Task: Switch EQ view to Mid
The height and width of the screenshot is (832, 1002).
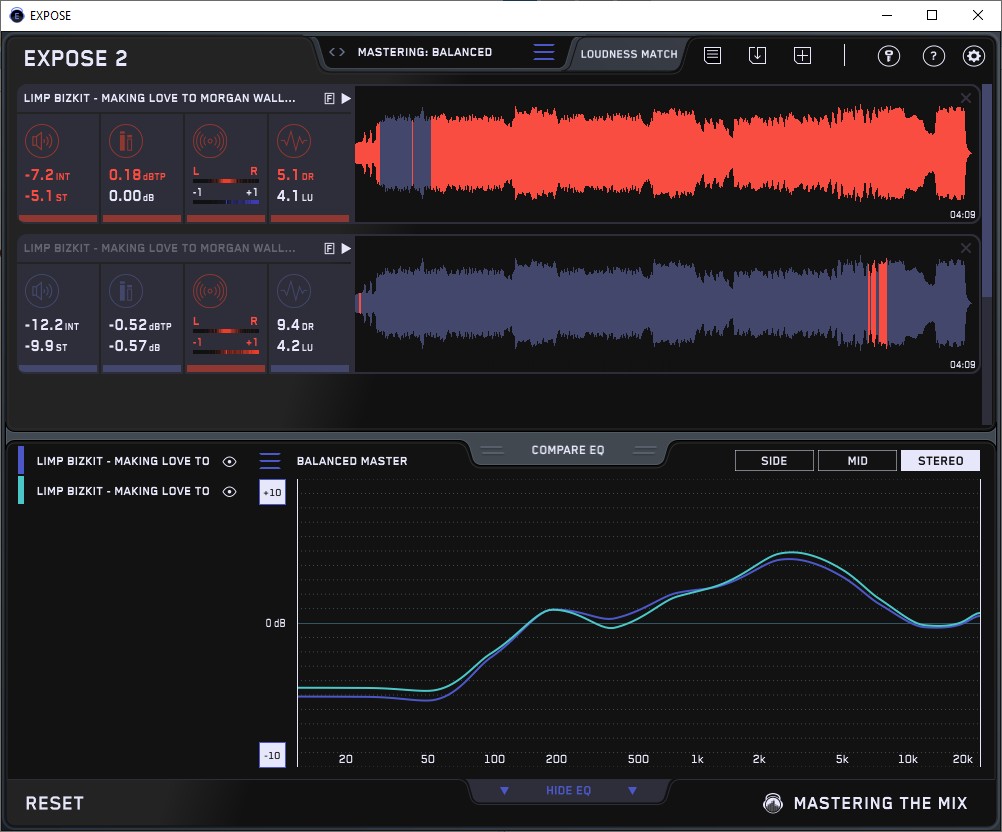Action: pos(857,461)
